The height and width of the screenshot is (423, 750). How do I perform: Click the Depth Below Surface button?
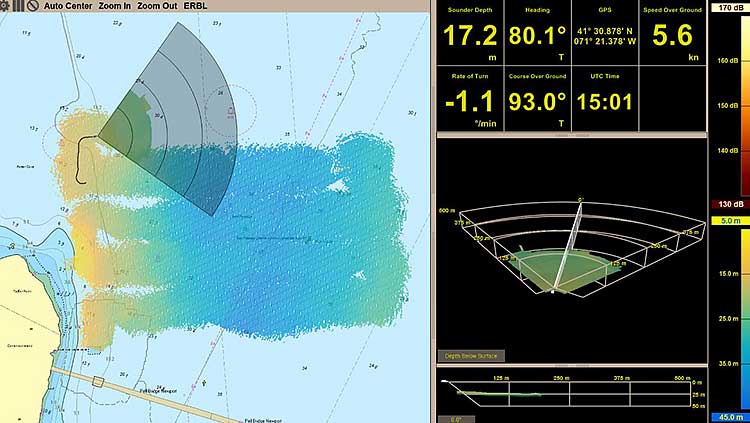(x=471, y=355)
